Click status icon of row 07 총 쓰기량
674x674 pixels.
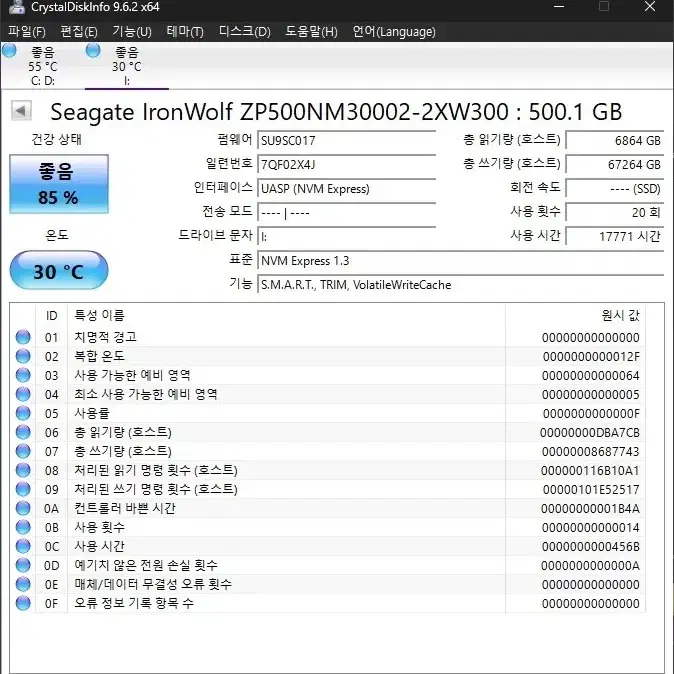click(x=23, y=451)
